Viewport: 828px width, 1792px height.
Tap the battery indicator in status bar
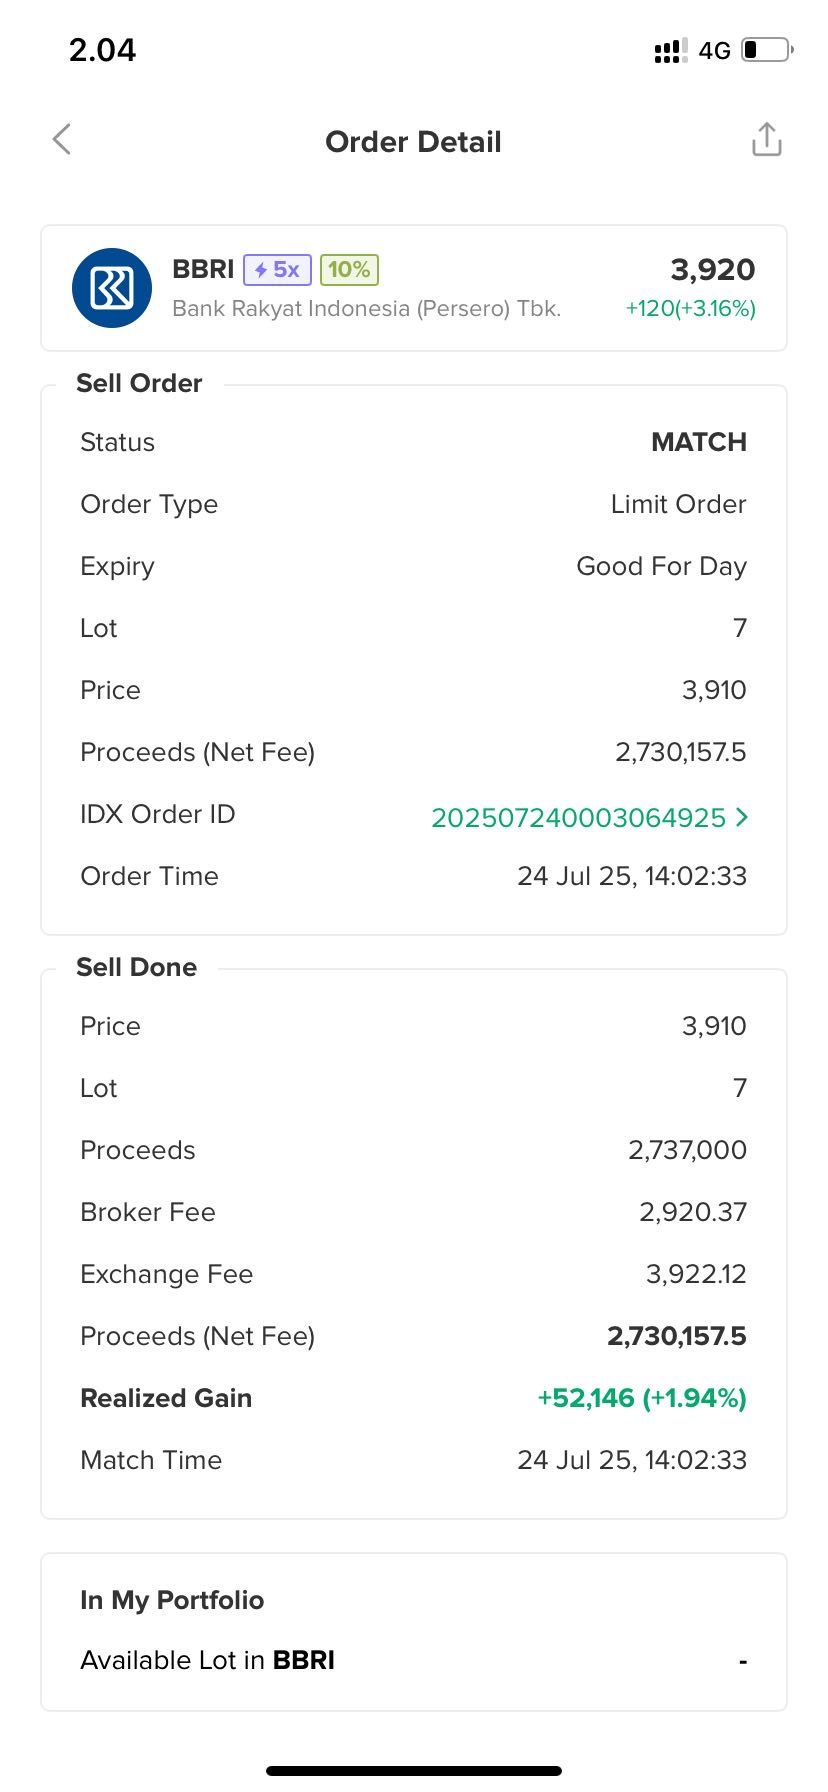[x=767, y=50]
